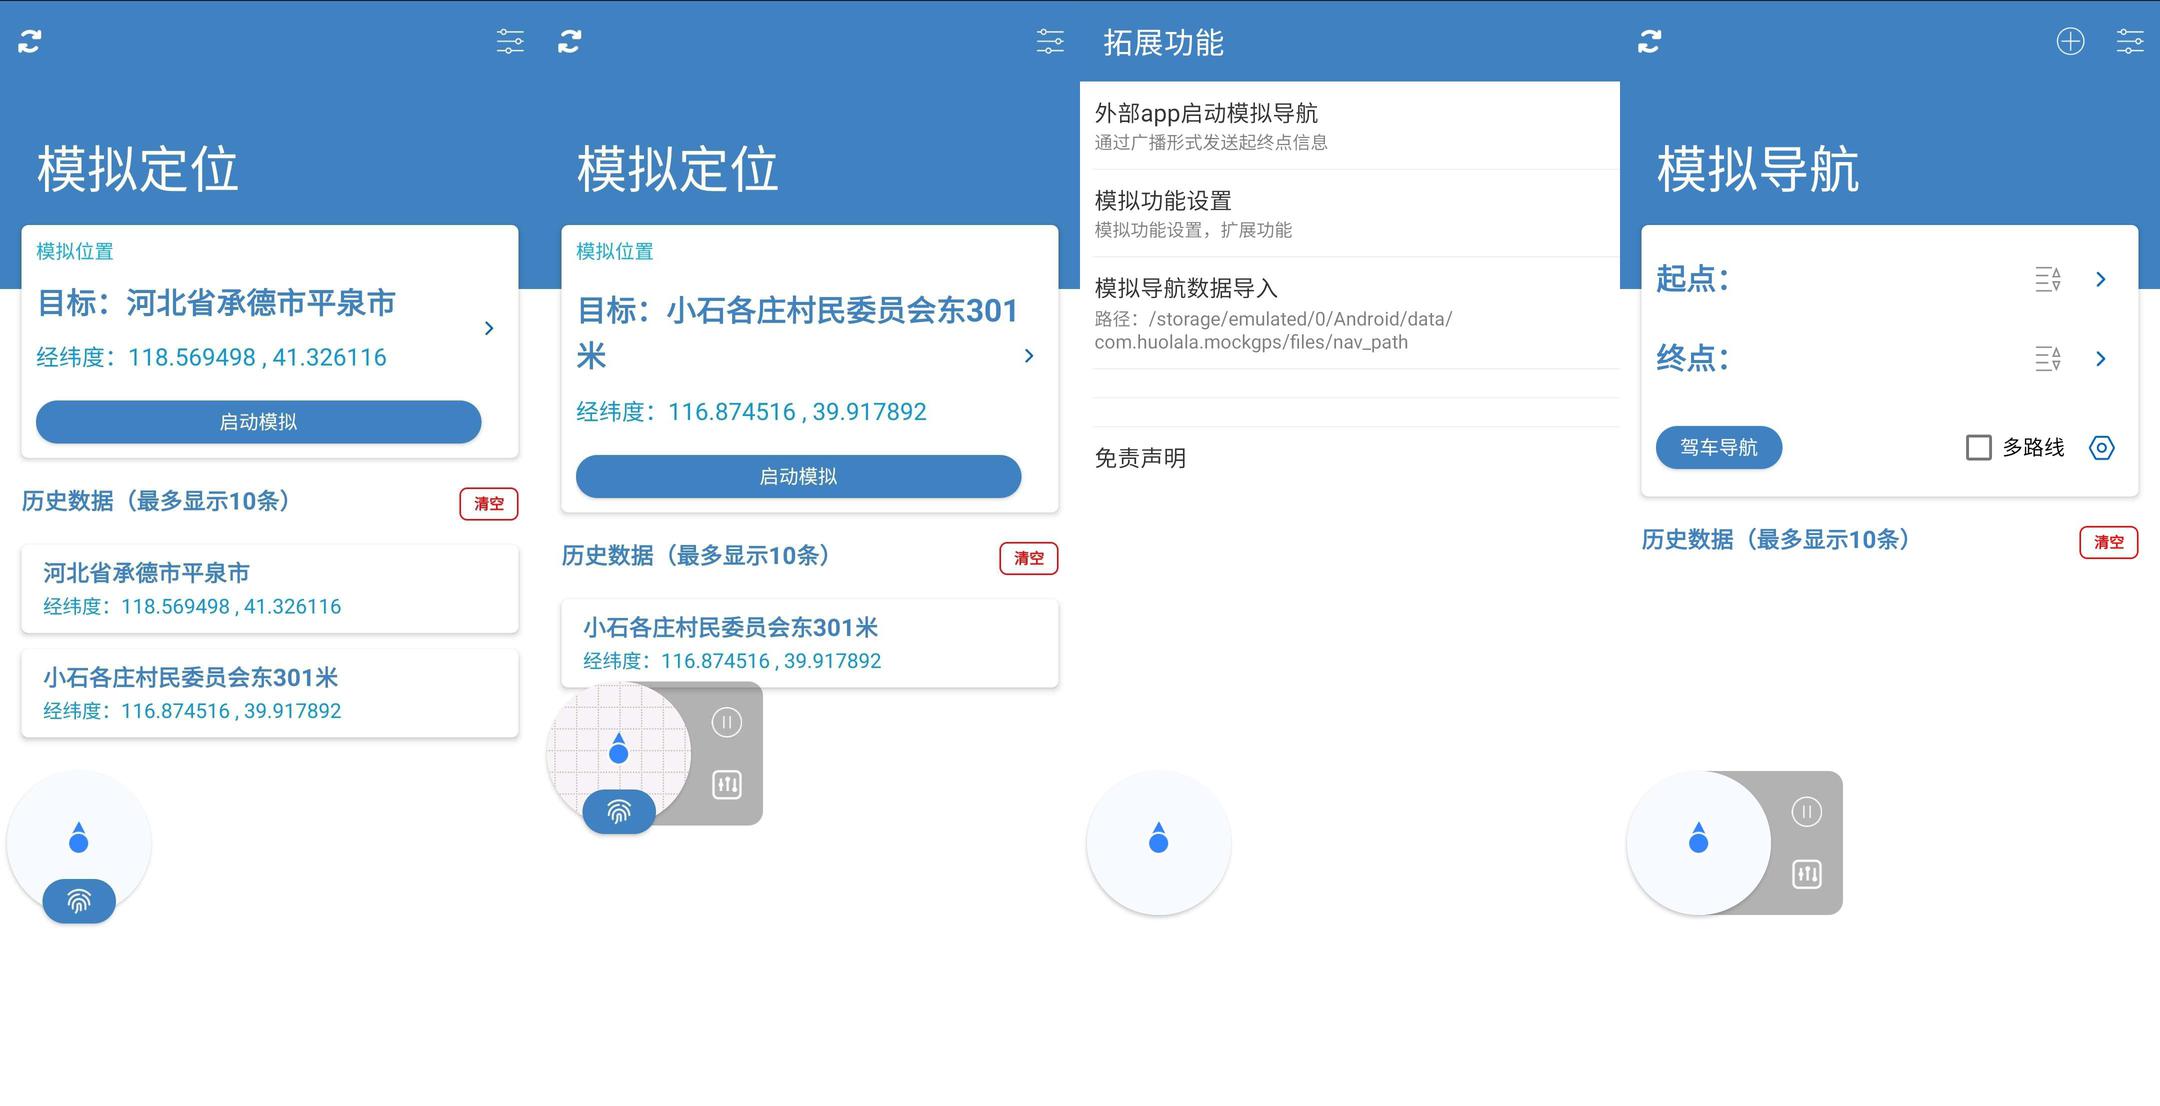The width and height of the screenshot is (2160, 1106).
Task: Clear history with 清空 in navigation screen
Action: click(x=2109, y=542)
